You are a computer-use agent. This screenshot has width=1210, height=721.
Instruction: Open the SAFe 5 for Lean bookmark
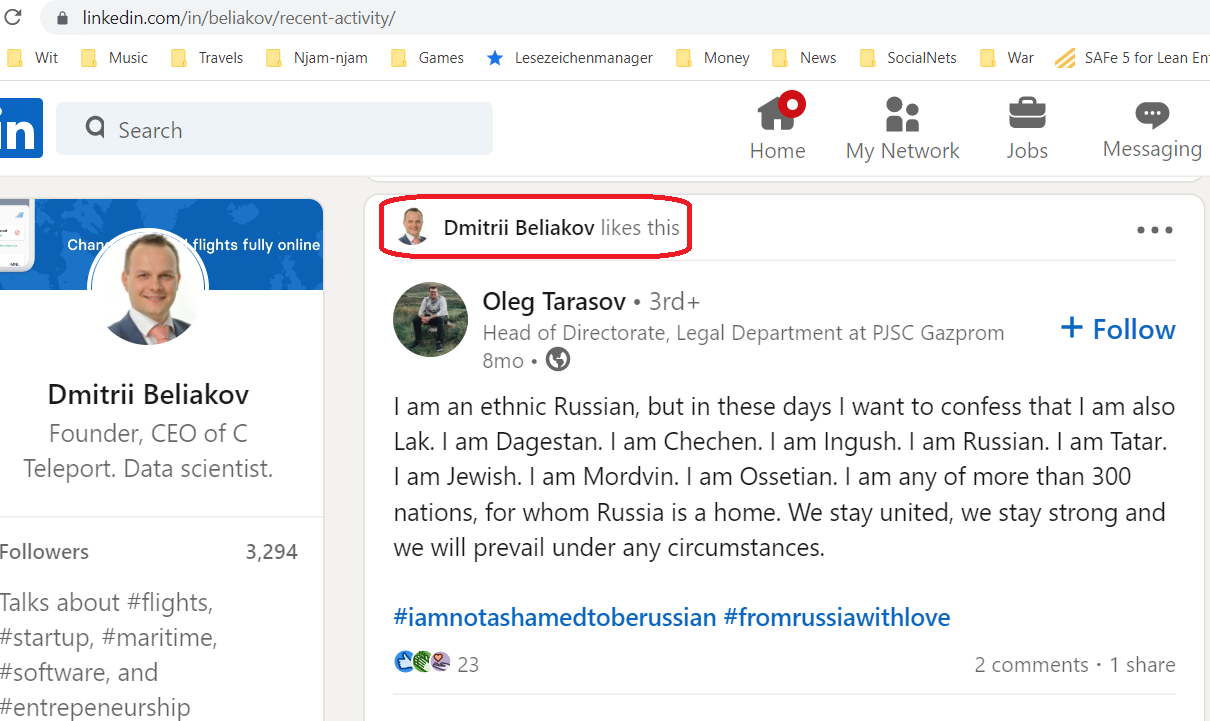1132,58
